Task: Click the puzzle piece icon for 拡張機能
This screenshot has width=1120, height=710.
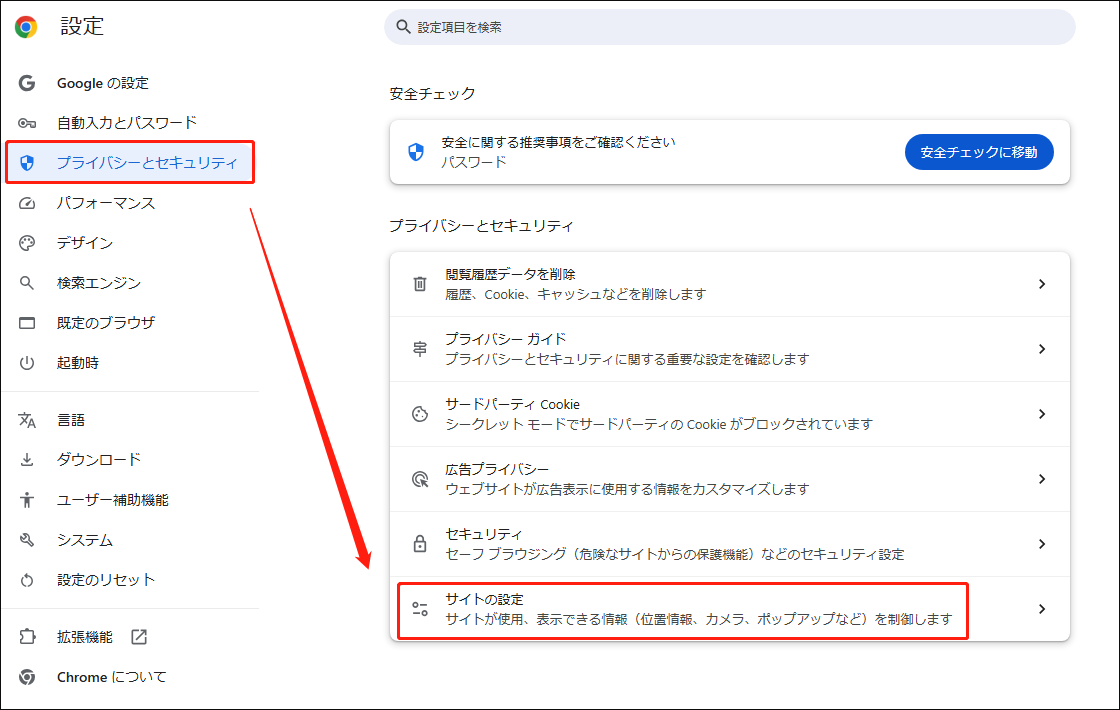Action: click(x=27, y=636)
